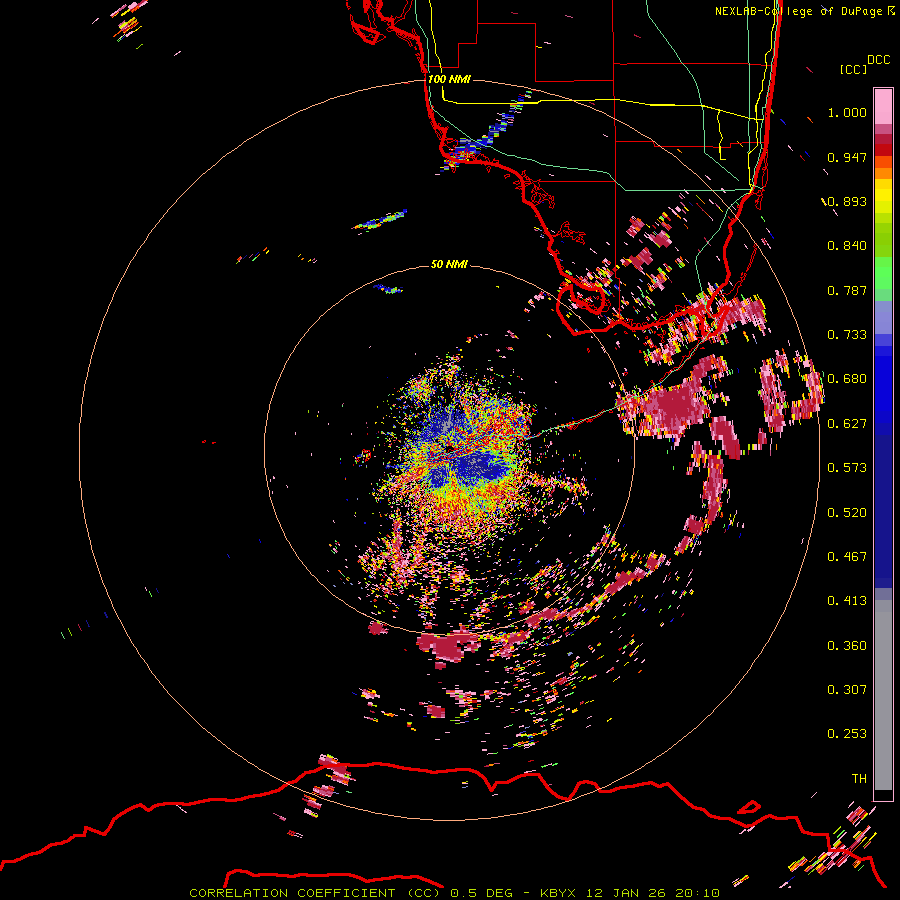This screenshot has width=900, height=900.
Task: Pick the light pink top color-bar segment
Action: [883, 106]
